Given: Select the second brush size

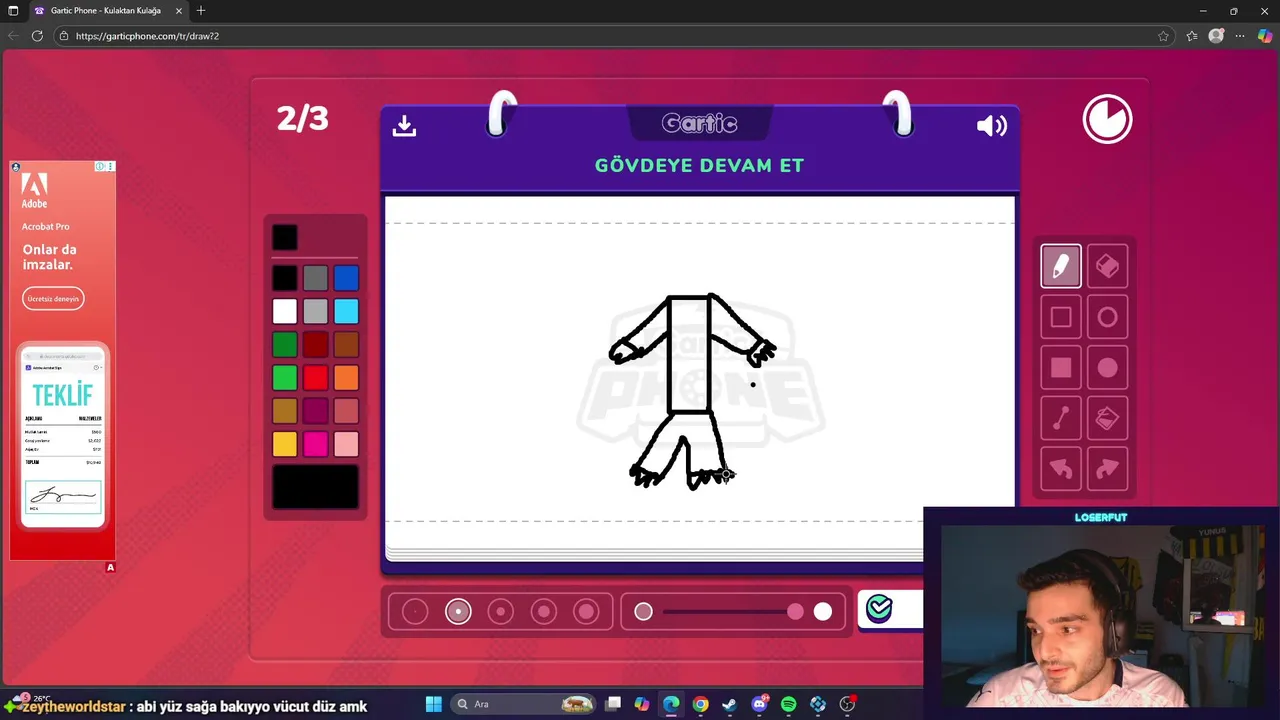Looking at the screenshot, I should pyautogui.click(x=458, y=611).
